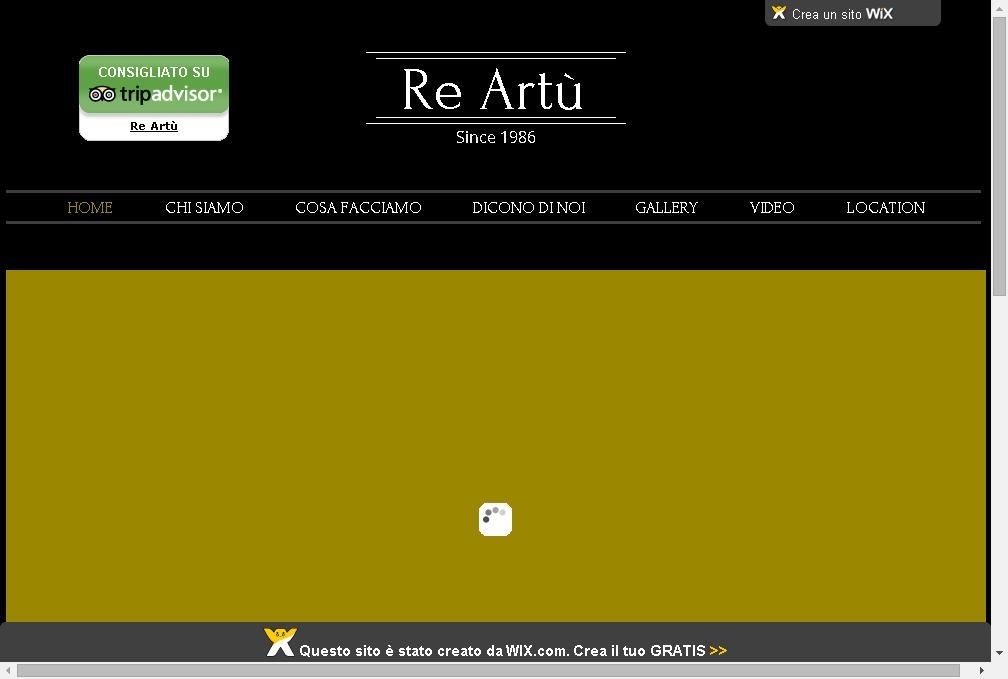Click the Crea un sito WiX button
The width and height of the screenshot is (1008, 679).
[852, 13]
